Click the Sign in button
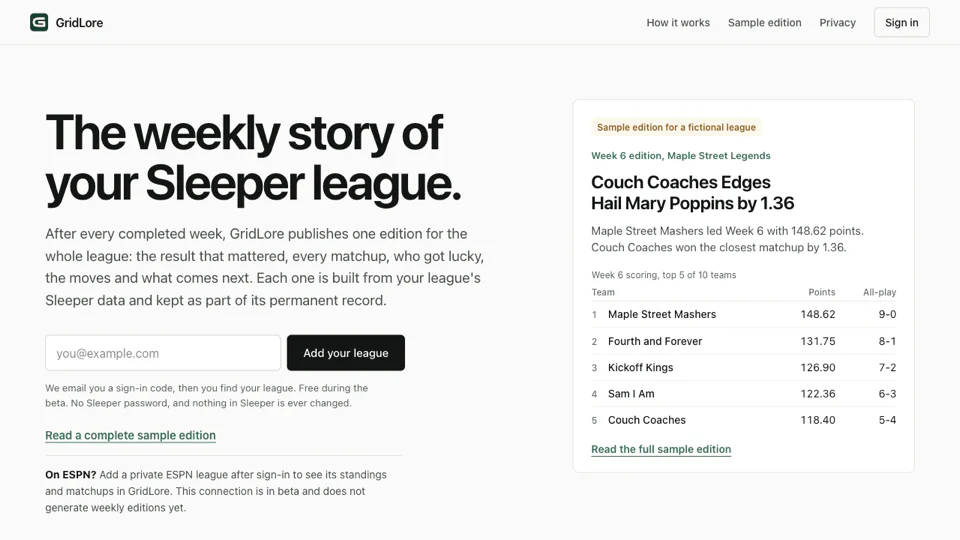 coord(901,23)
